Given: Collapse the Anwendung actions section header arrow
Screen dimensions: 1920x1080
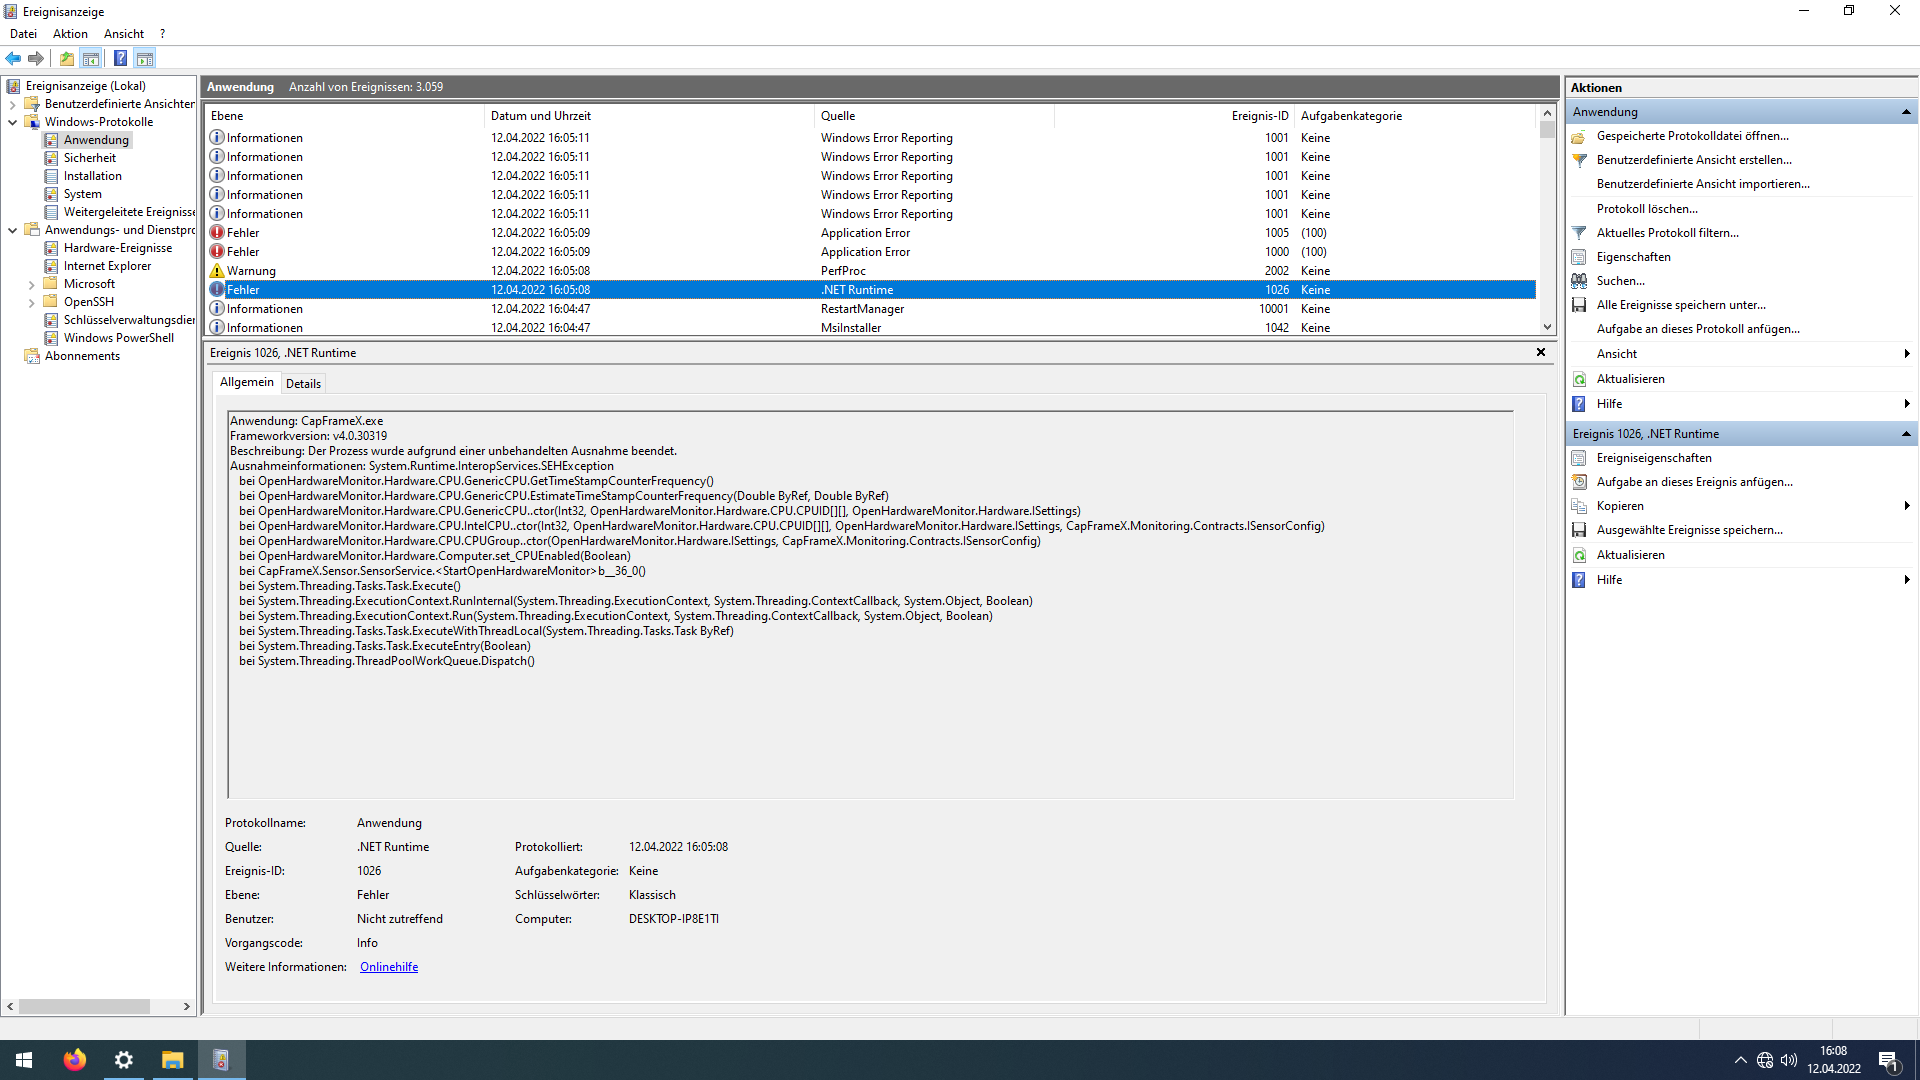Looking at the screenshot, I should click(x=1906, y=112).
